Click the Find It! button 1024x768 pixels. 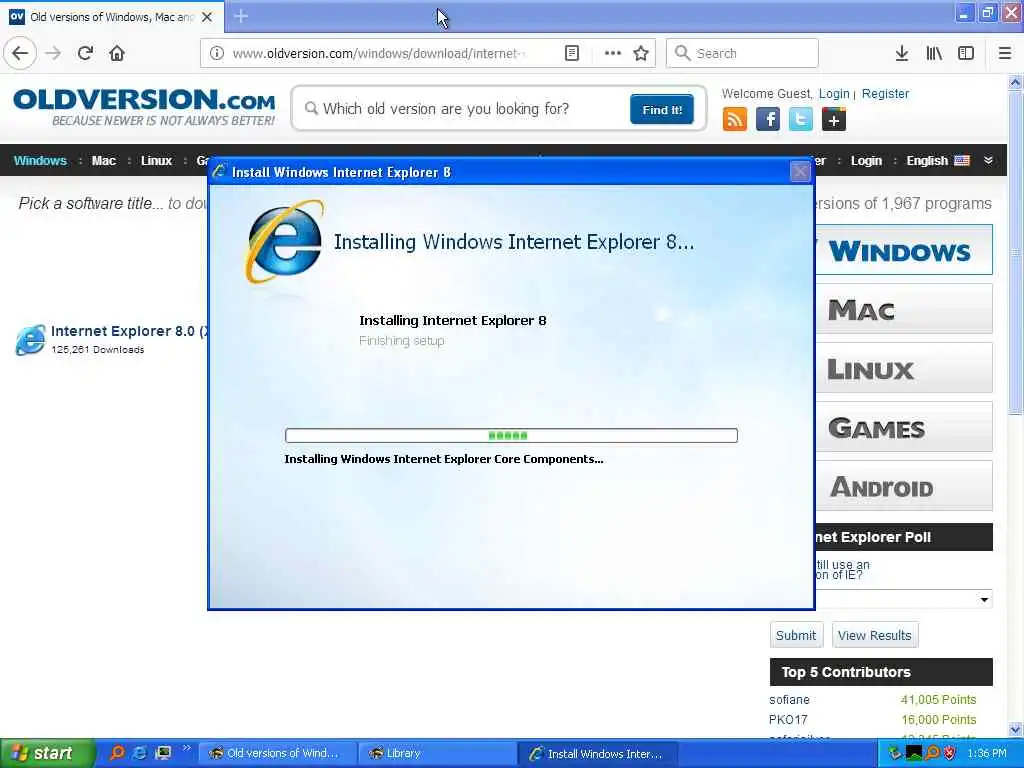click(662, 109)
